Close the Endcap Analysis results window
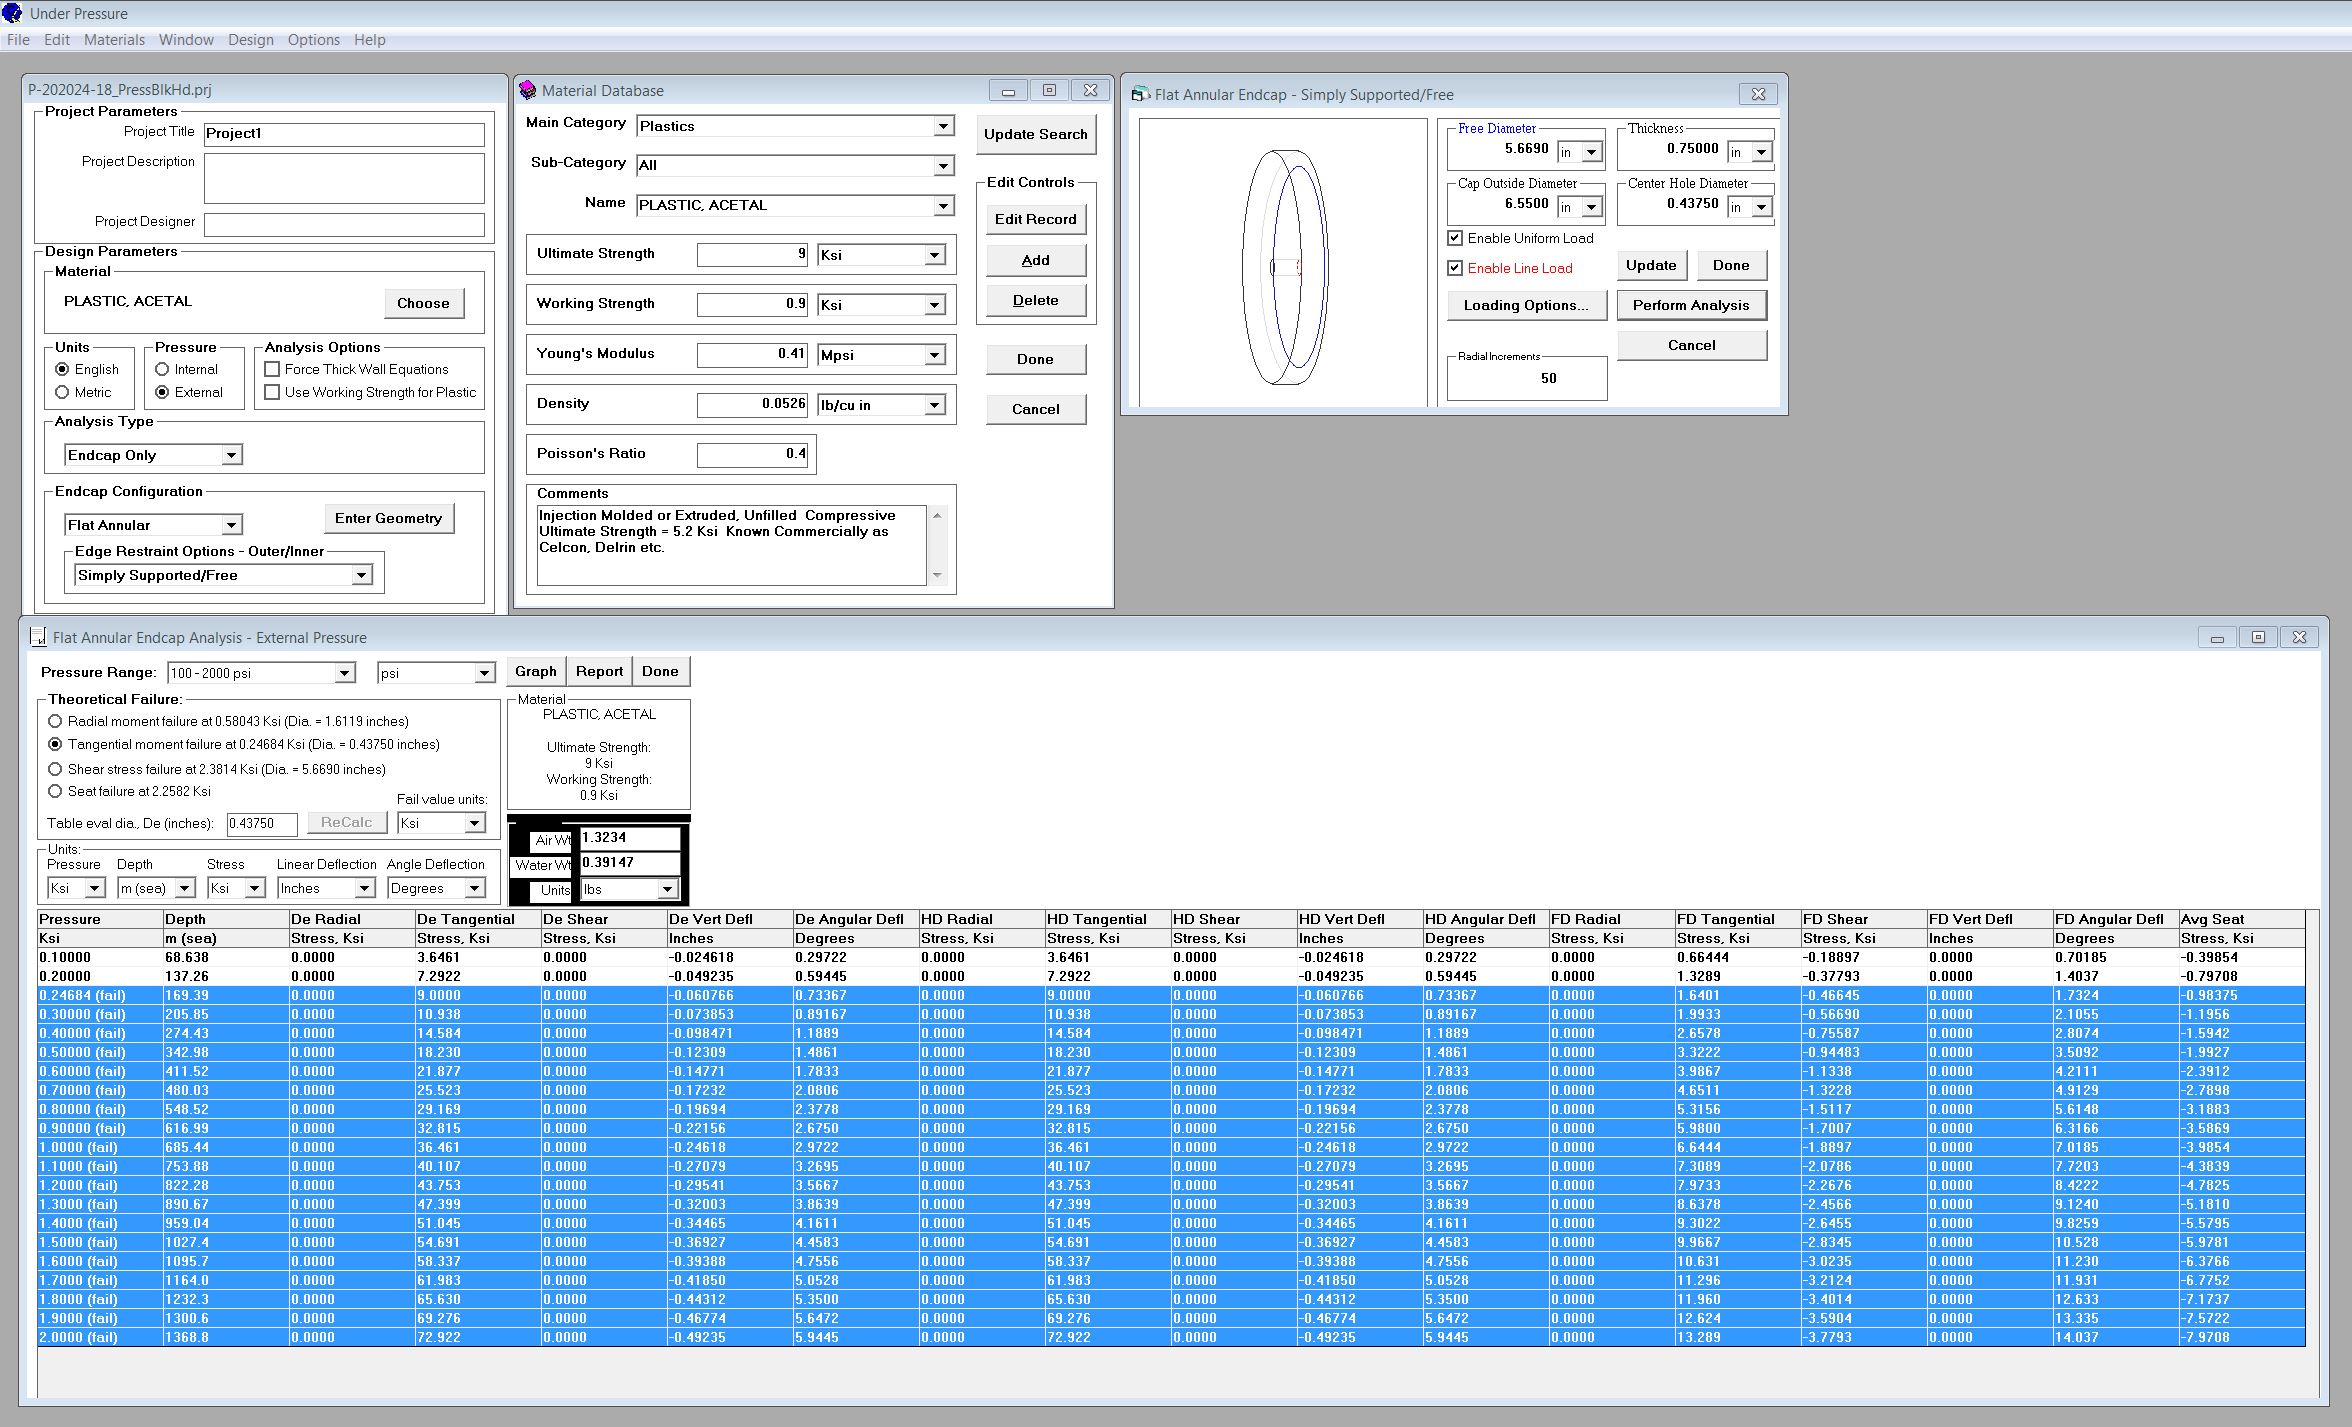The width and height of the screenshot is (2352, 1427). click(2299, 637)
